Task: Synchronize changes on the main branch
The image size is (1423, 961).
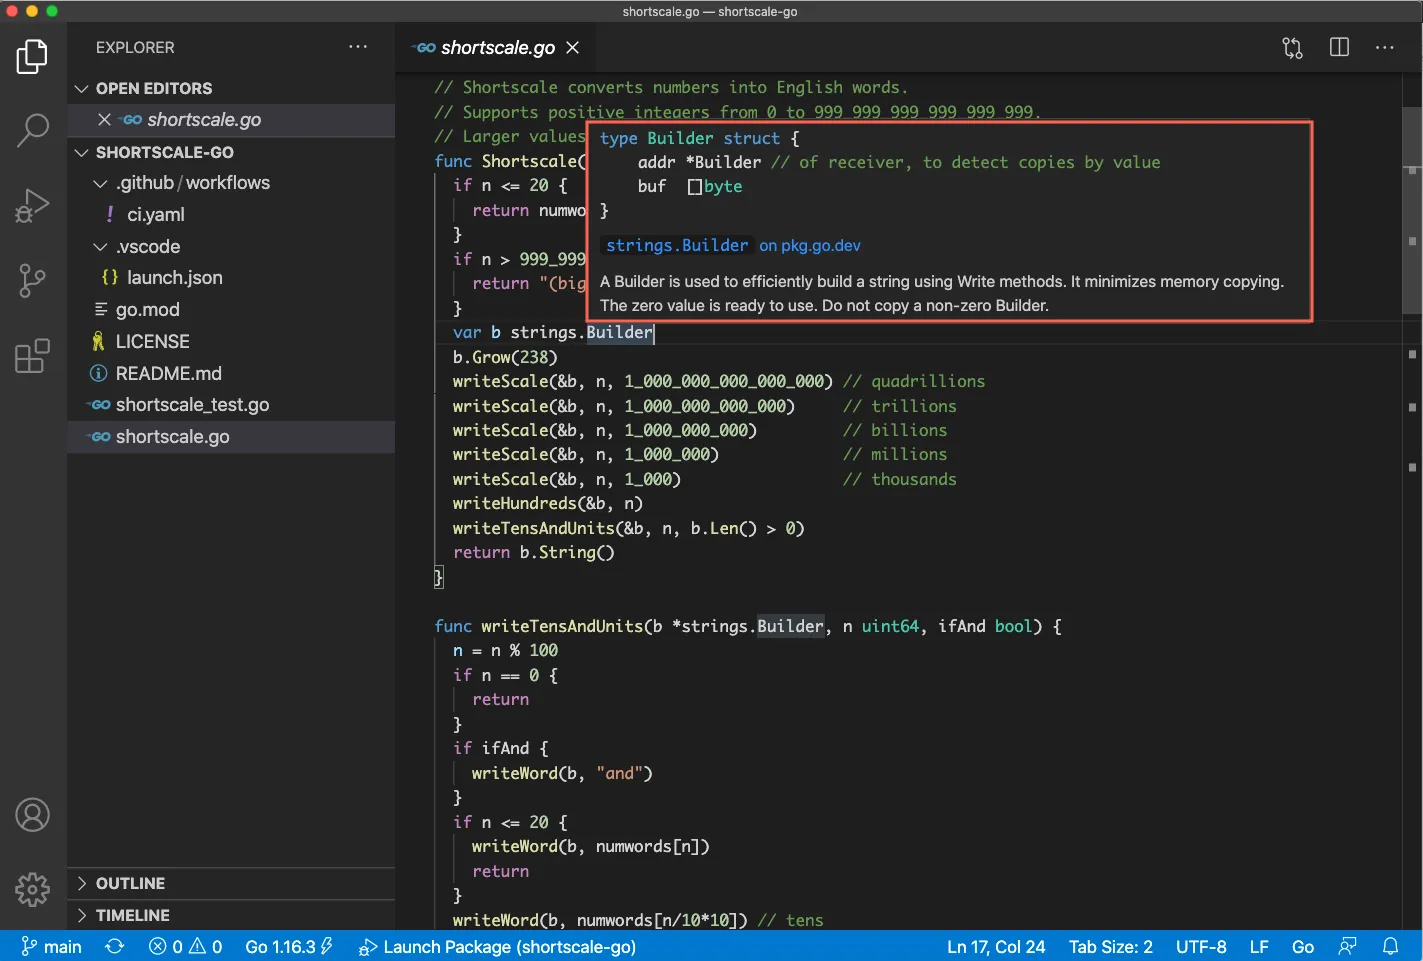Action: point(114,946)
